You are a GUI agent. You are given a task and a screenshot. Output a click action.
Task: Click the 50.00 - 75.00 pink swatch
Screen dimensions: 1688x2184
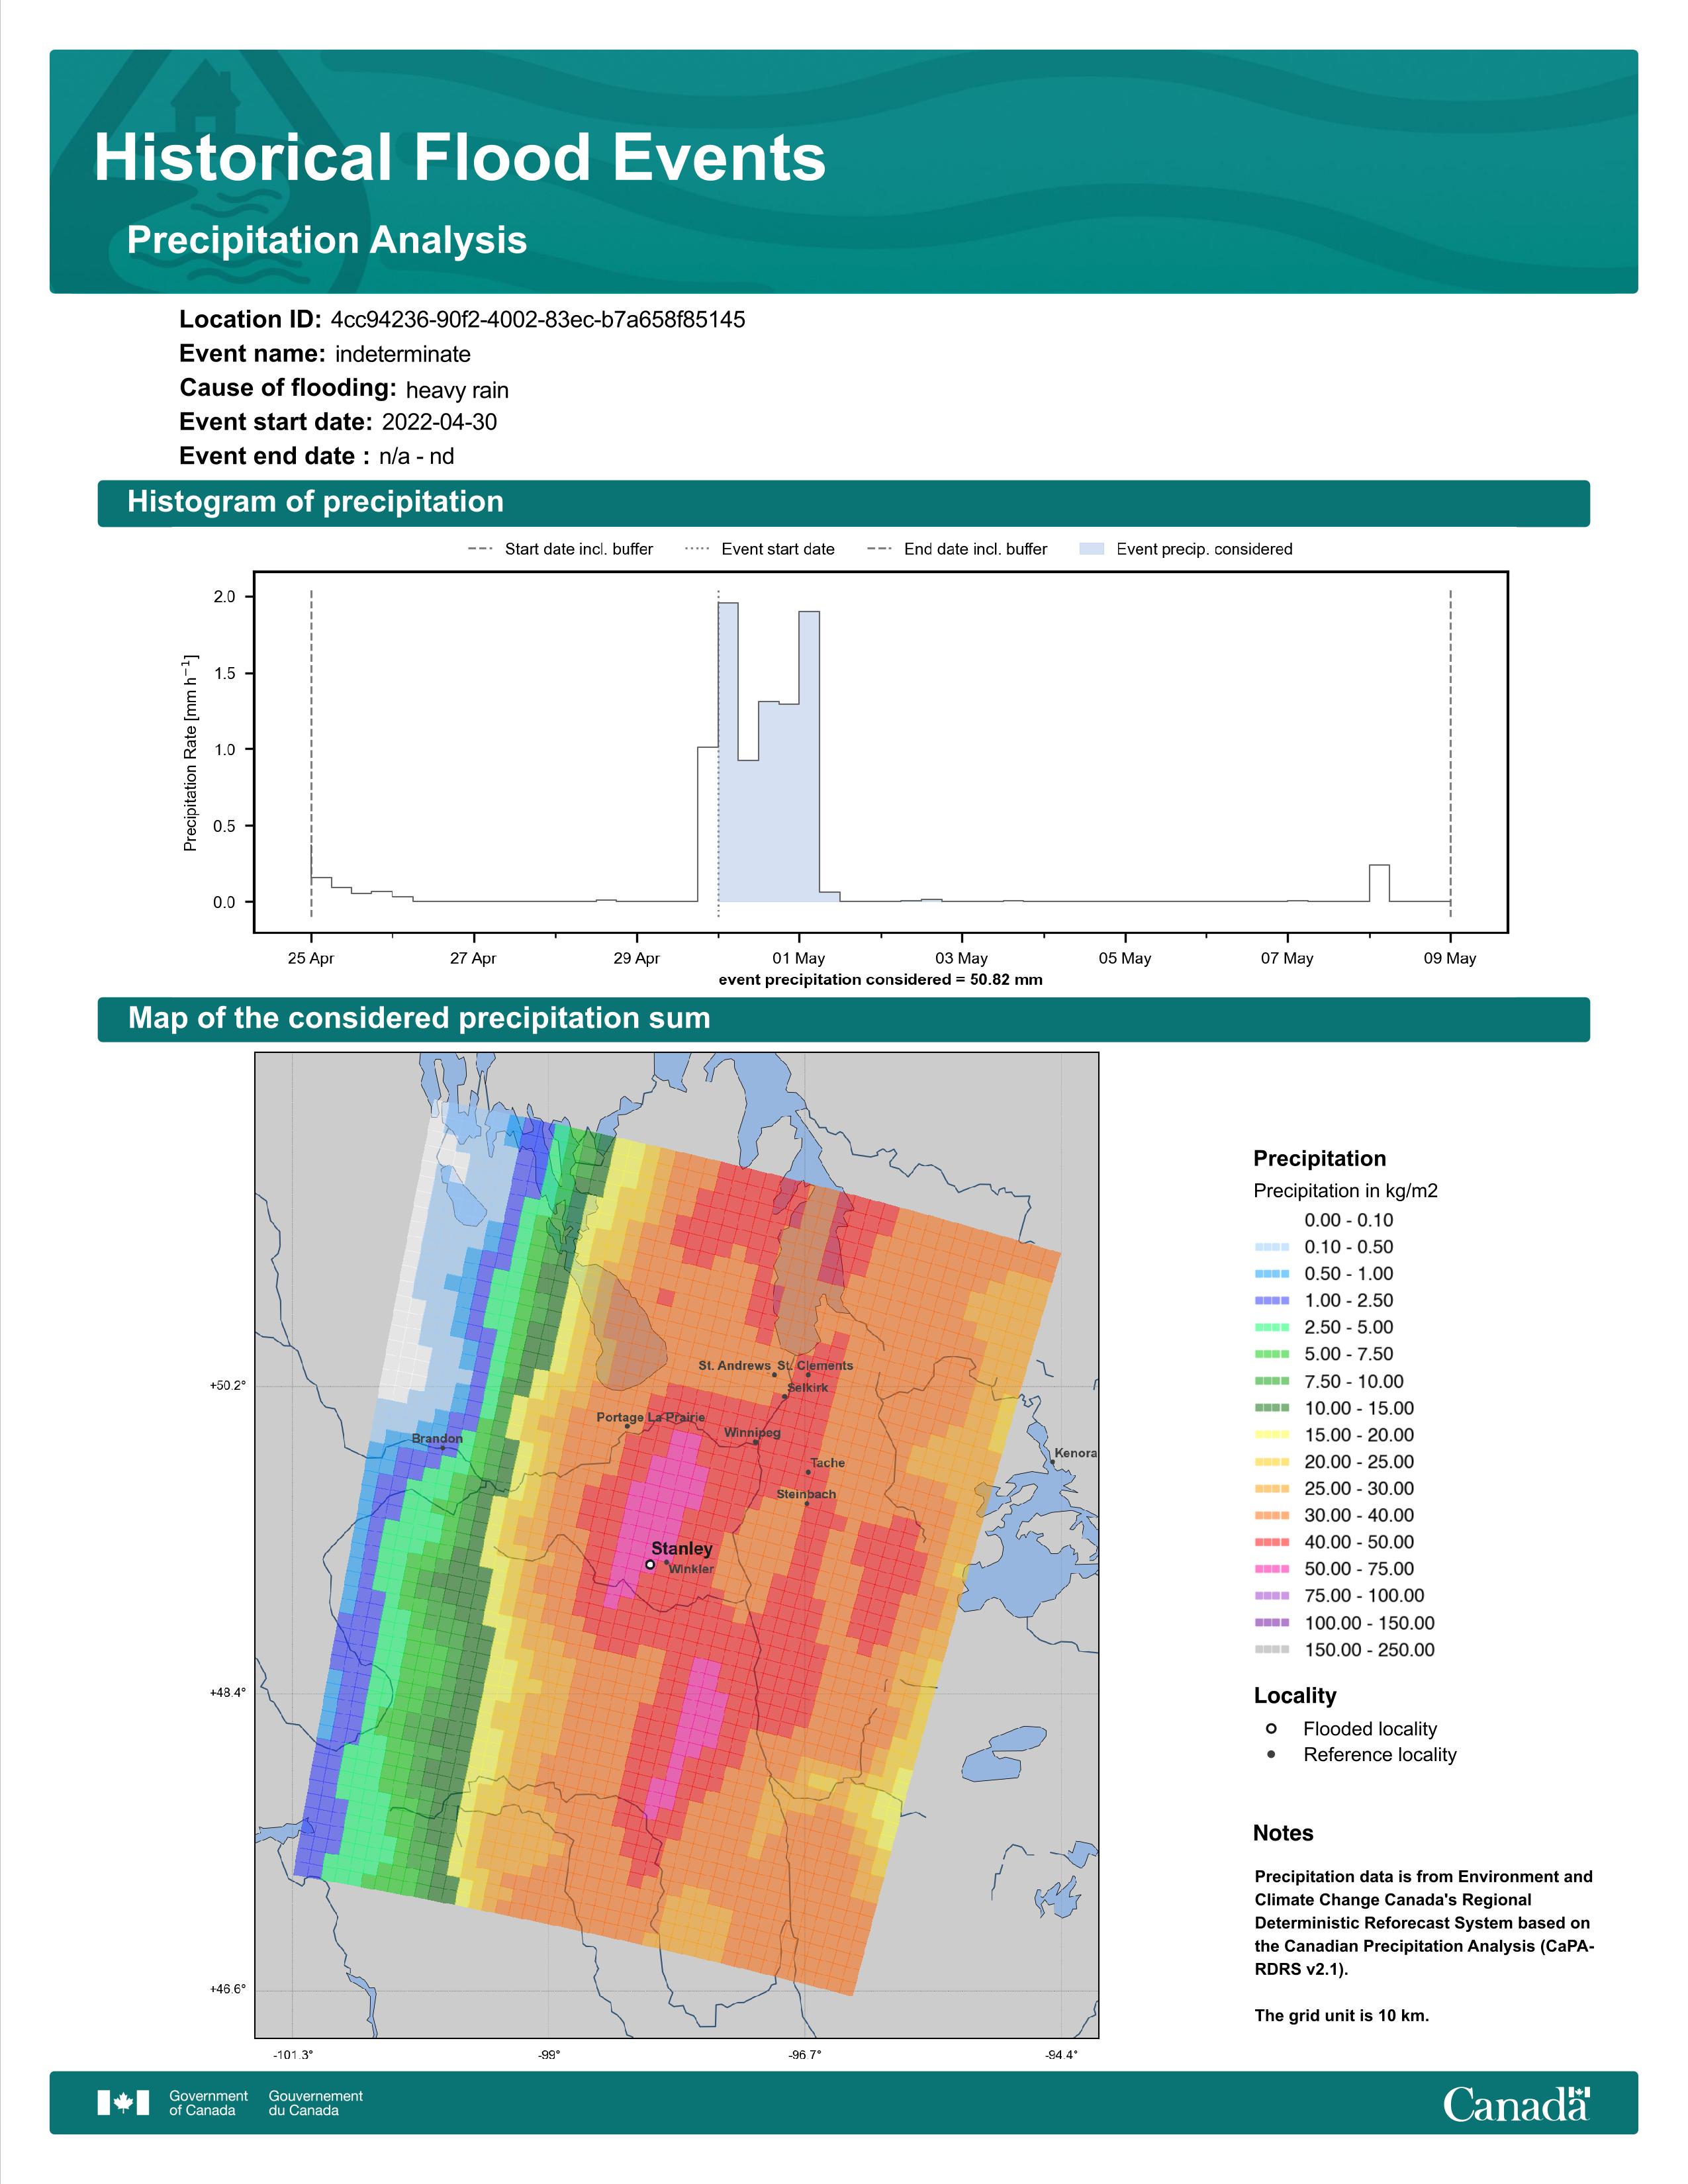coord(1272,1569)
